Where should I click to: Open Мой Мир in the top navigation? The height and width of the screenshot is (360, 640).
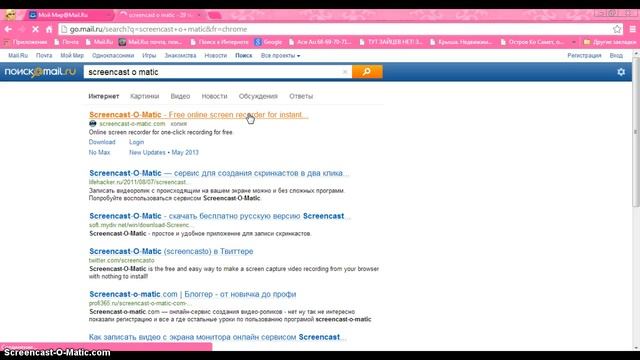tap(72, 56)
